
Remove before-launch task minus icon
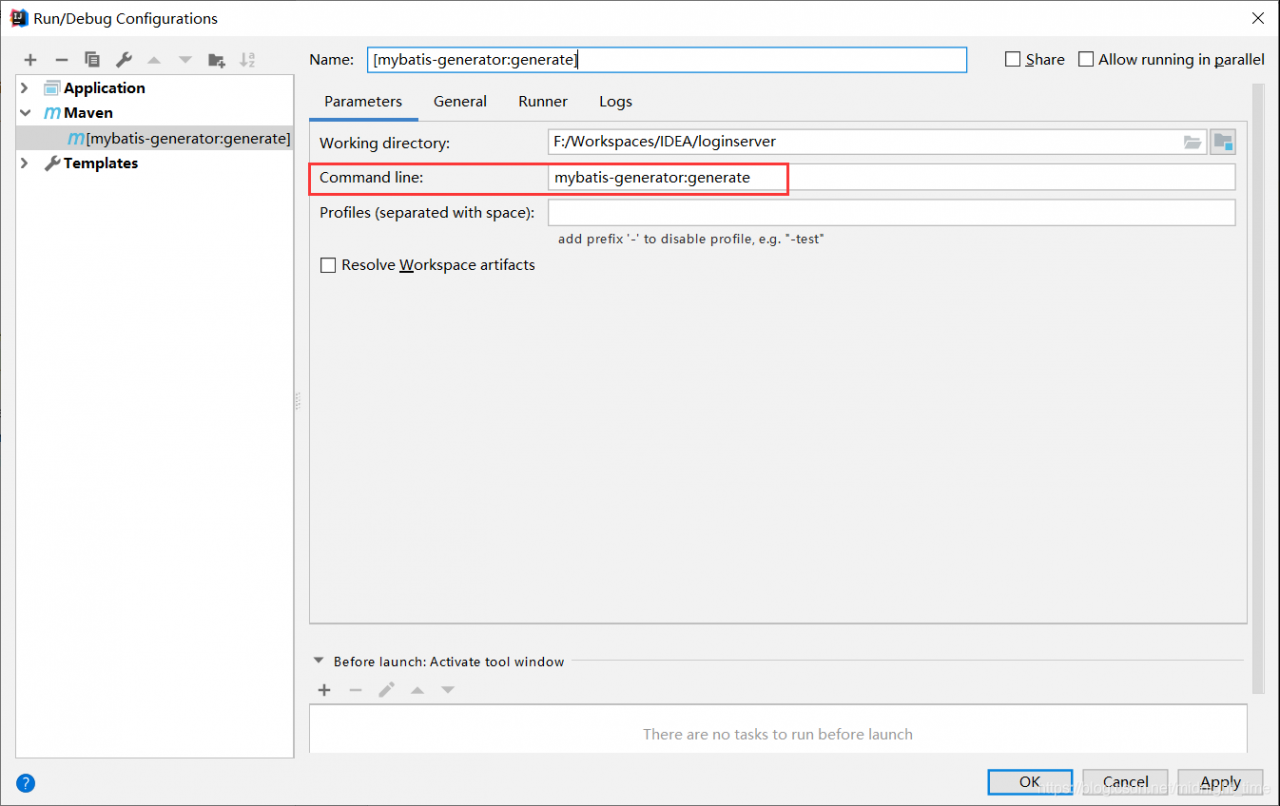coord(355,690)
